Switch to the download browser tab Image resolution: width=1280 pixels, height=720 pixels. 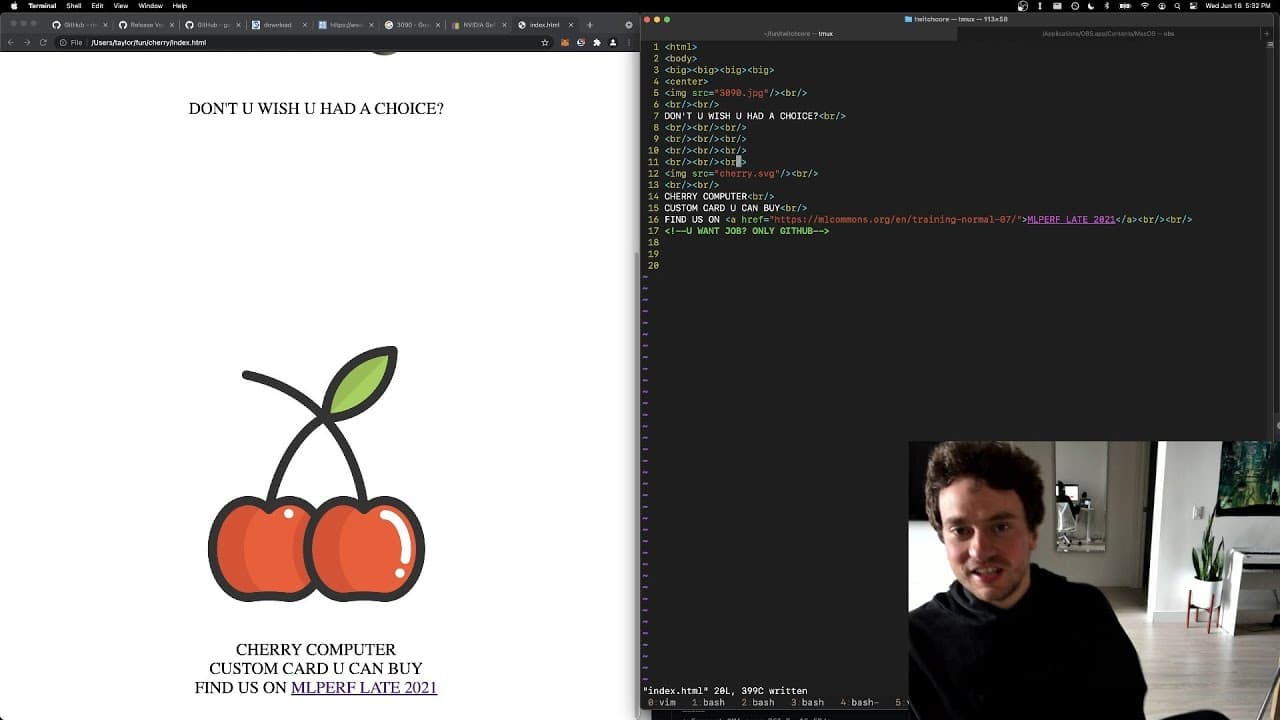[x=277, y=25]
